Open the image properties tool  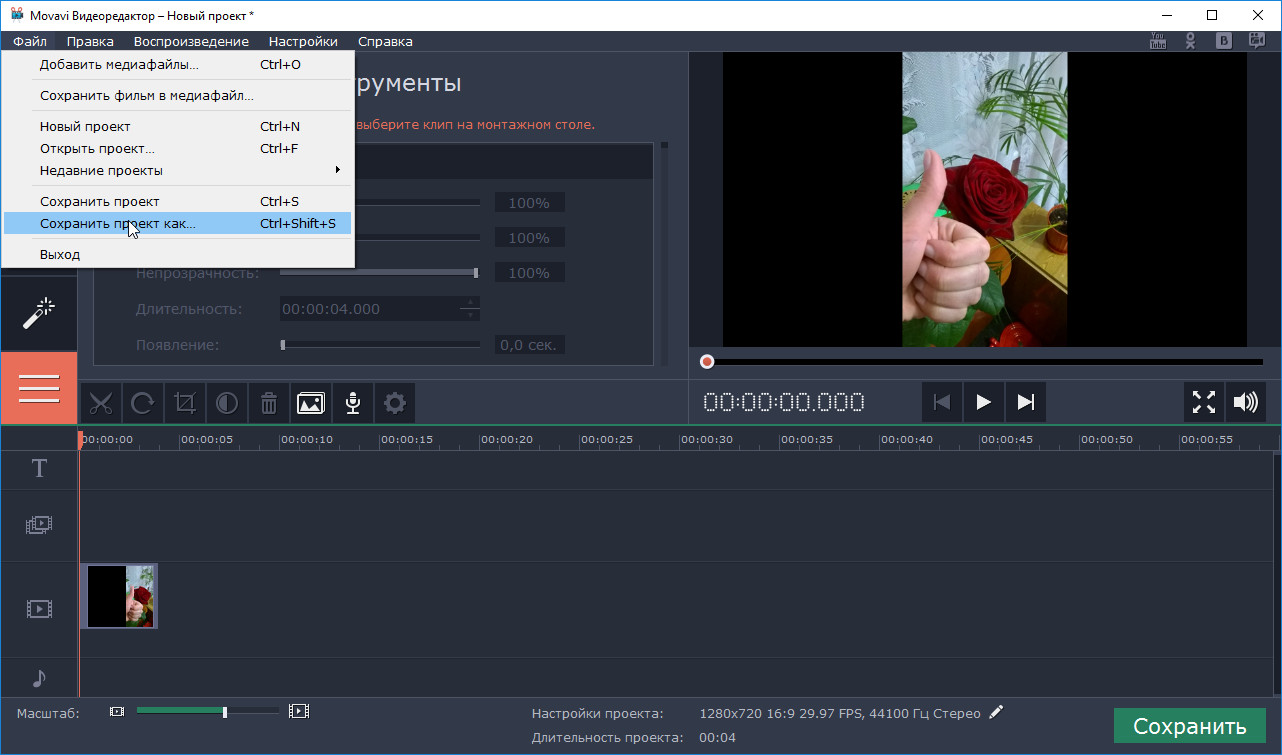pos(310,403)
